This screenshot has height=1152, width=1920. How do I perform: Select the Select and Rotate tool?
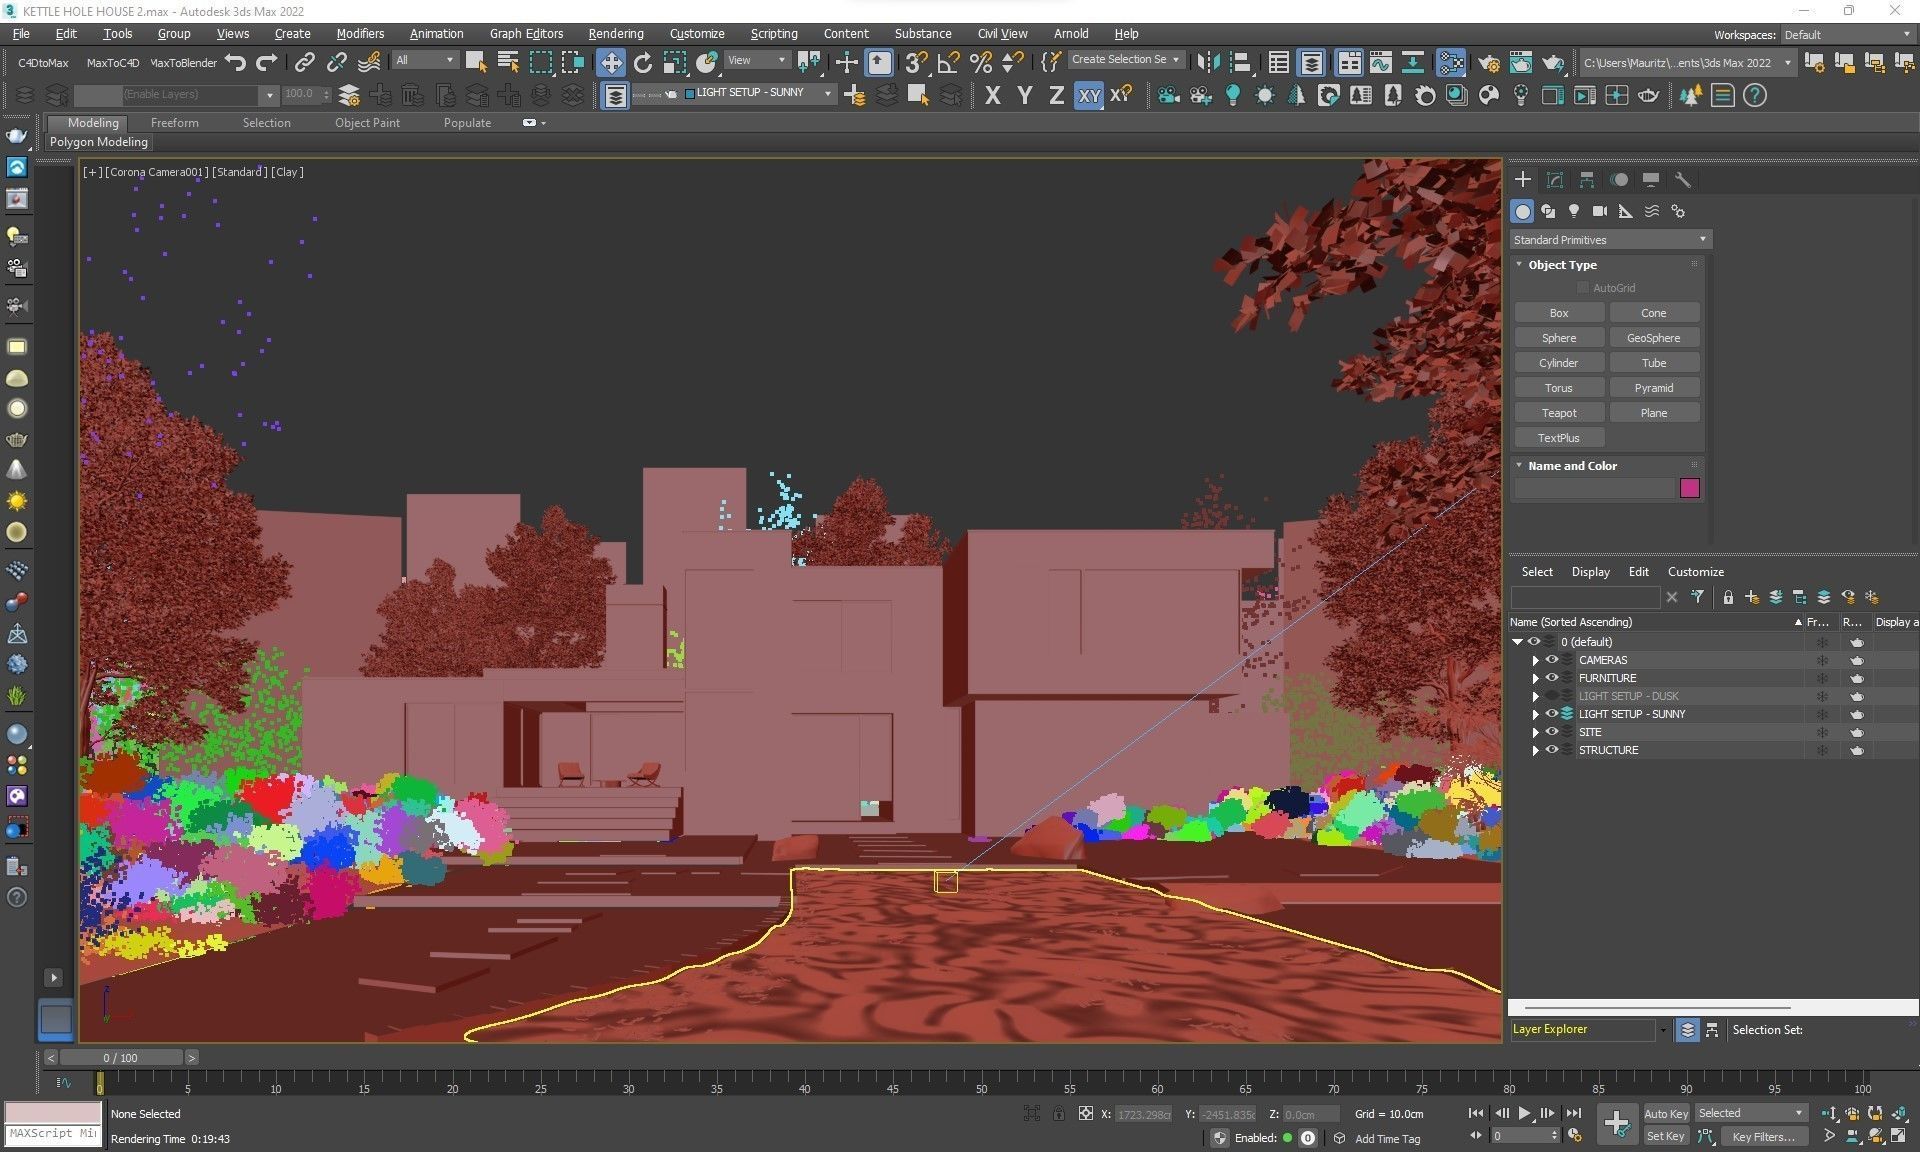pos(643,62)
